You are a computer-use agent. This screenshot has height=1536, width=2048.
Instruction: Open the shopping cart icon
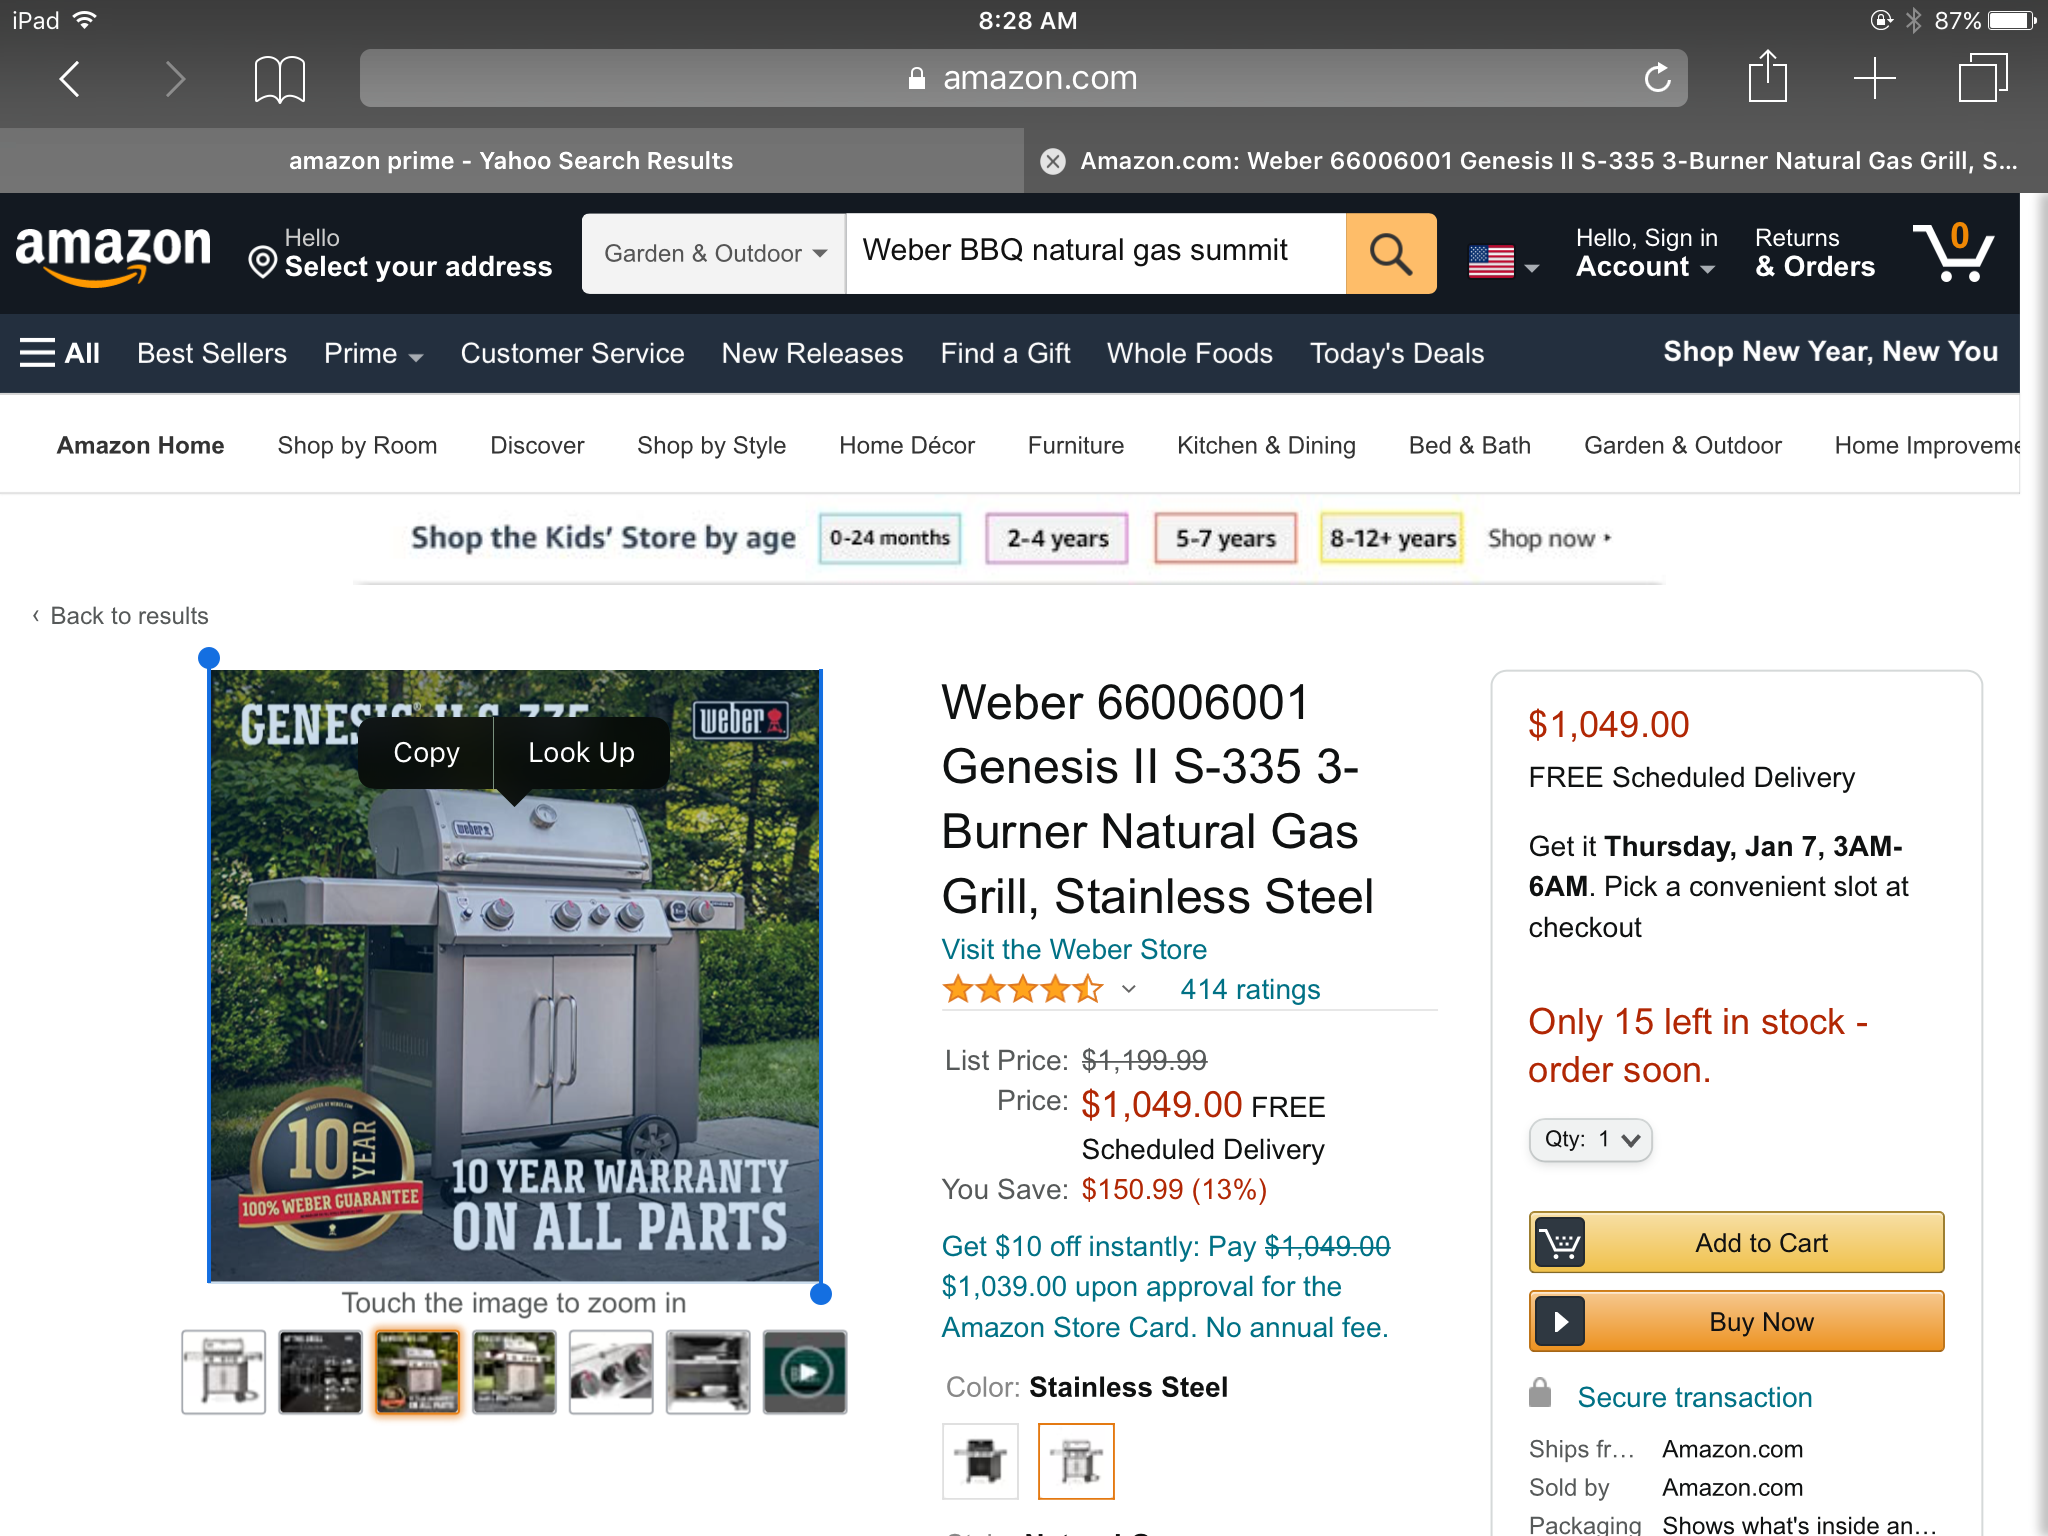pyautogui.click(x=1953, y=252)
